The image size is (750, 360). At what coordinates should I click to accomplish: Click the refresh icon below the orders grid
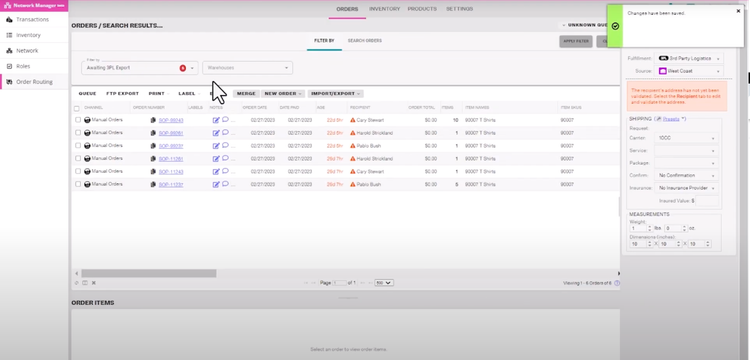[x=77, y=283]
